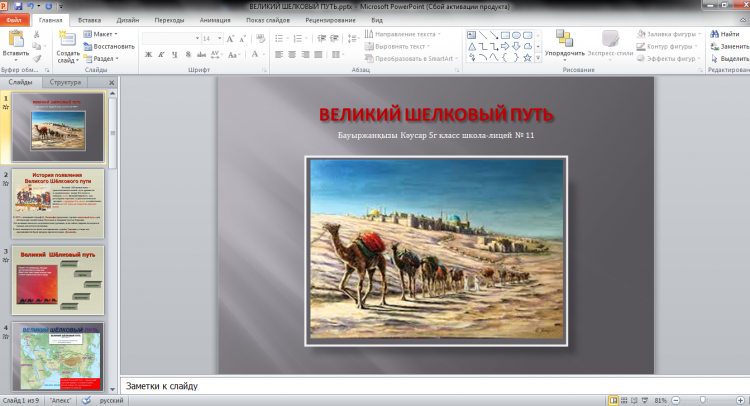Click the Increase font size icon
The image size is (750, 406).
tap(231, 39)
